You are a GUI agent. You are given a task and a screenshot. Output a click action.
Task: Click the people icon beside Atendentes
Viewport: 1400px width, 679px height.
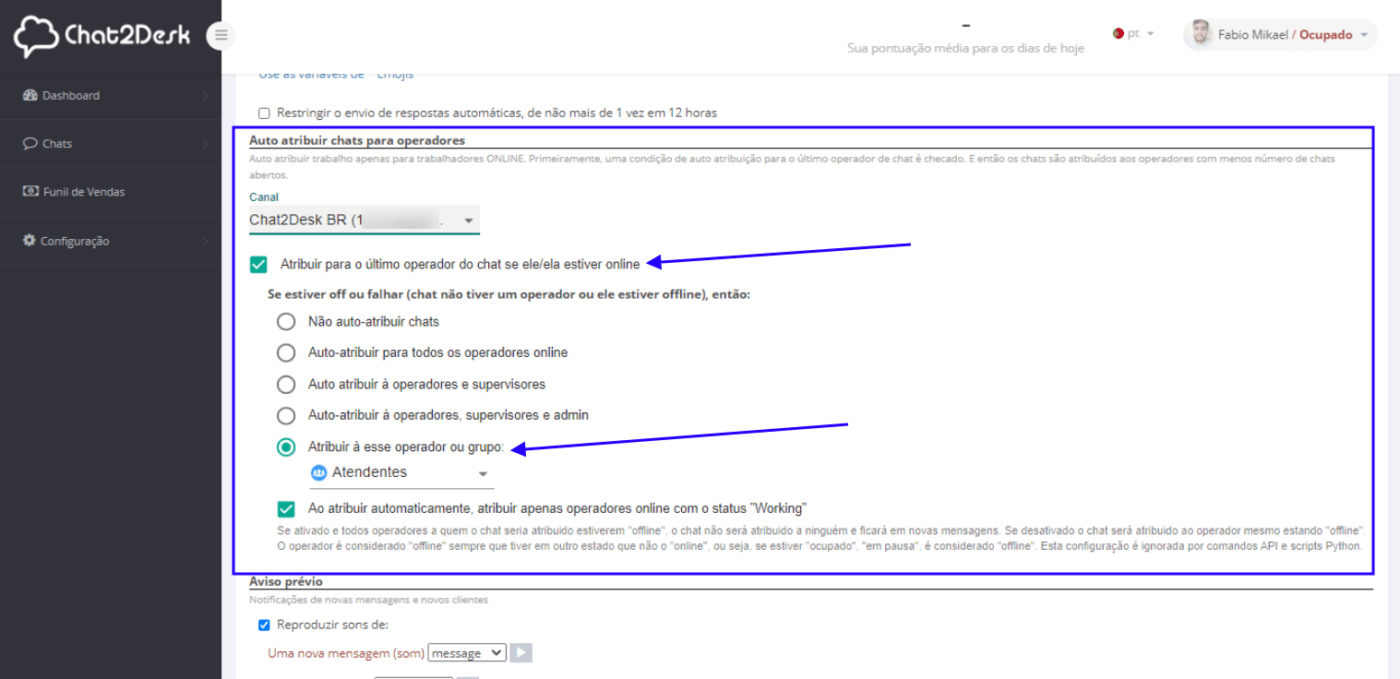pos(319,472)
